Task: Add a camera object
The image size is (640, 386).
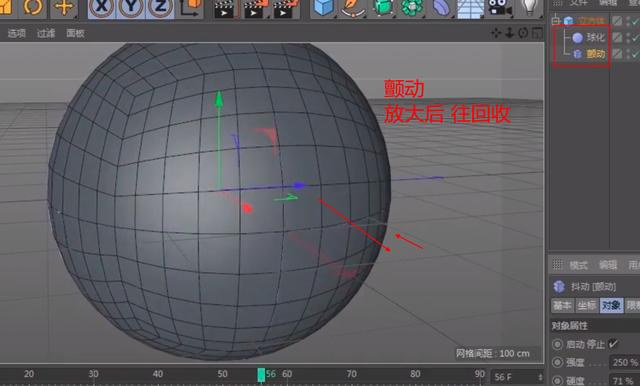Action: coord(500,8)
